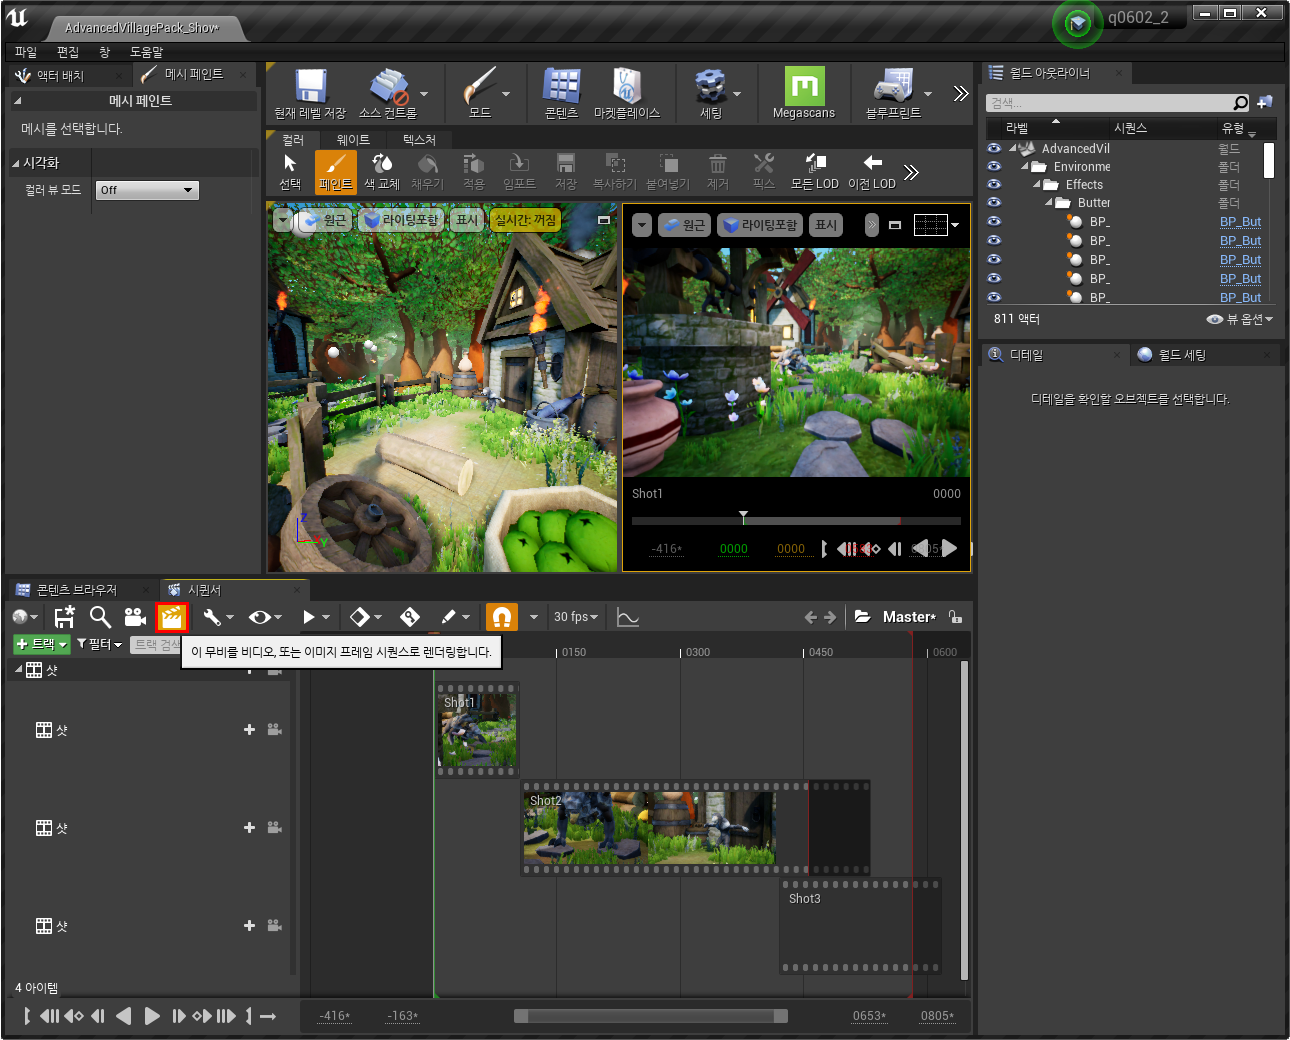Switch to the 텍스처 tab

pyautogui.click(x=419, y=140)
